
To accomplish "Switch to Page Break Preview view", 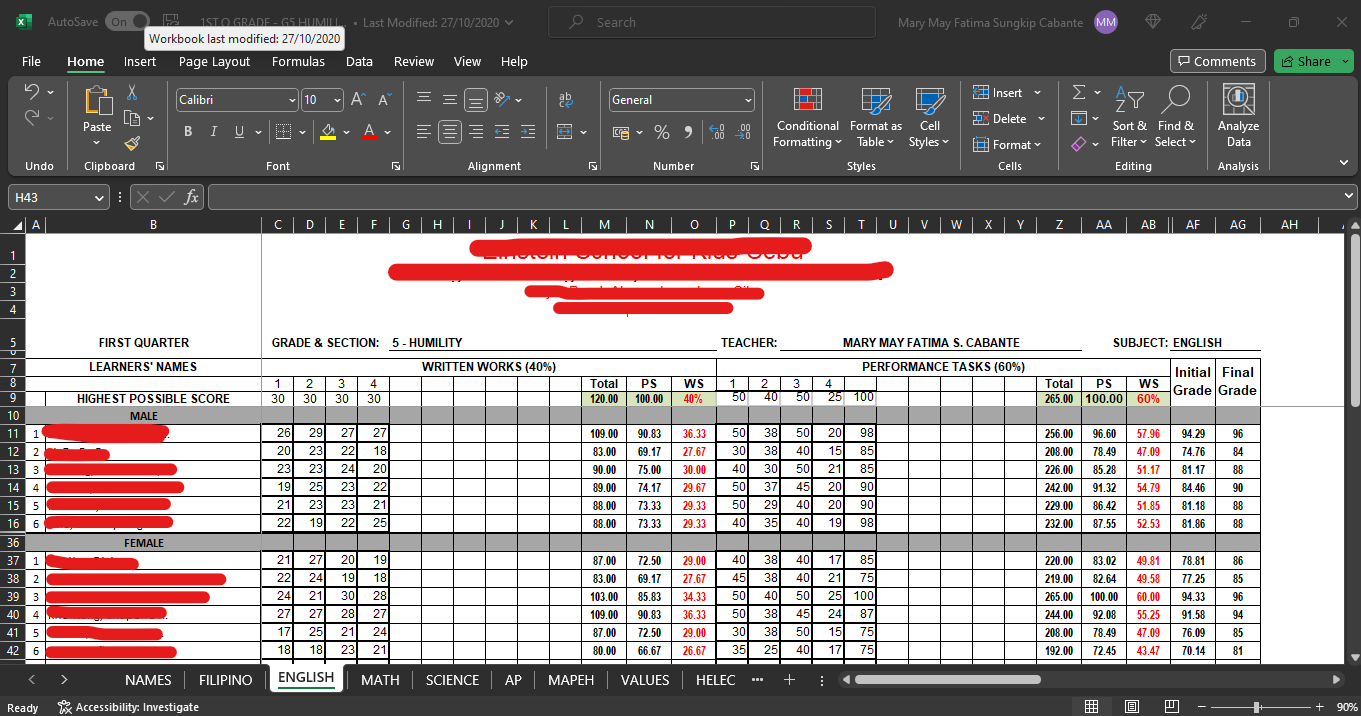I will tap(1172, 707).
